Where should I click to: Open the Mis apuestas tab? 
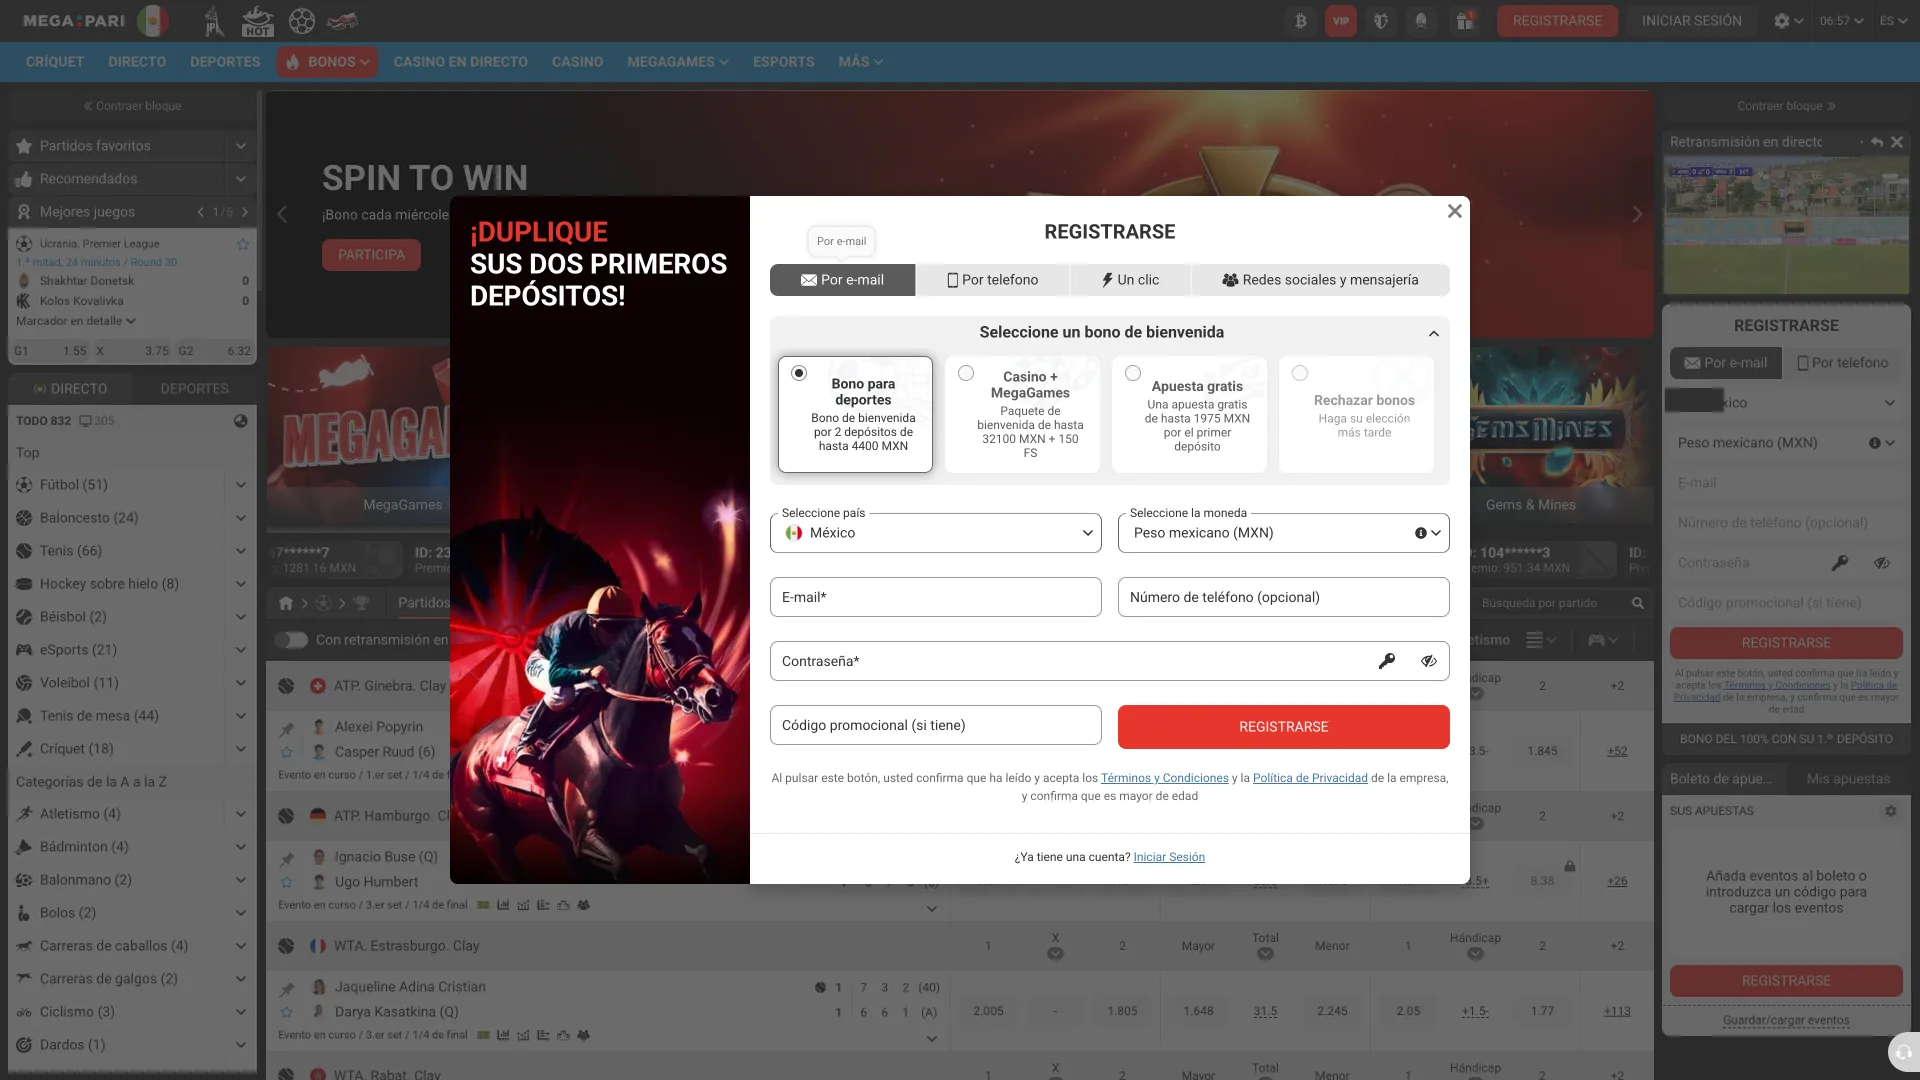click(x=1848, y=779)
